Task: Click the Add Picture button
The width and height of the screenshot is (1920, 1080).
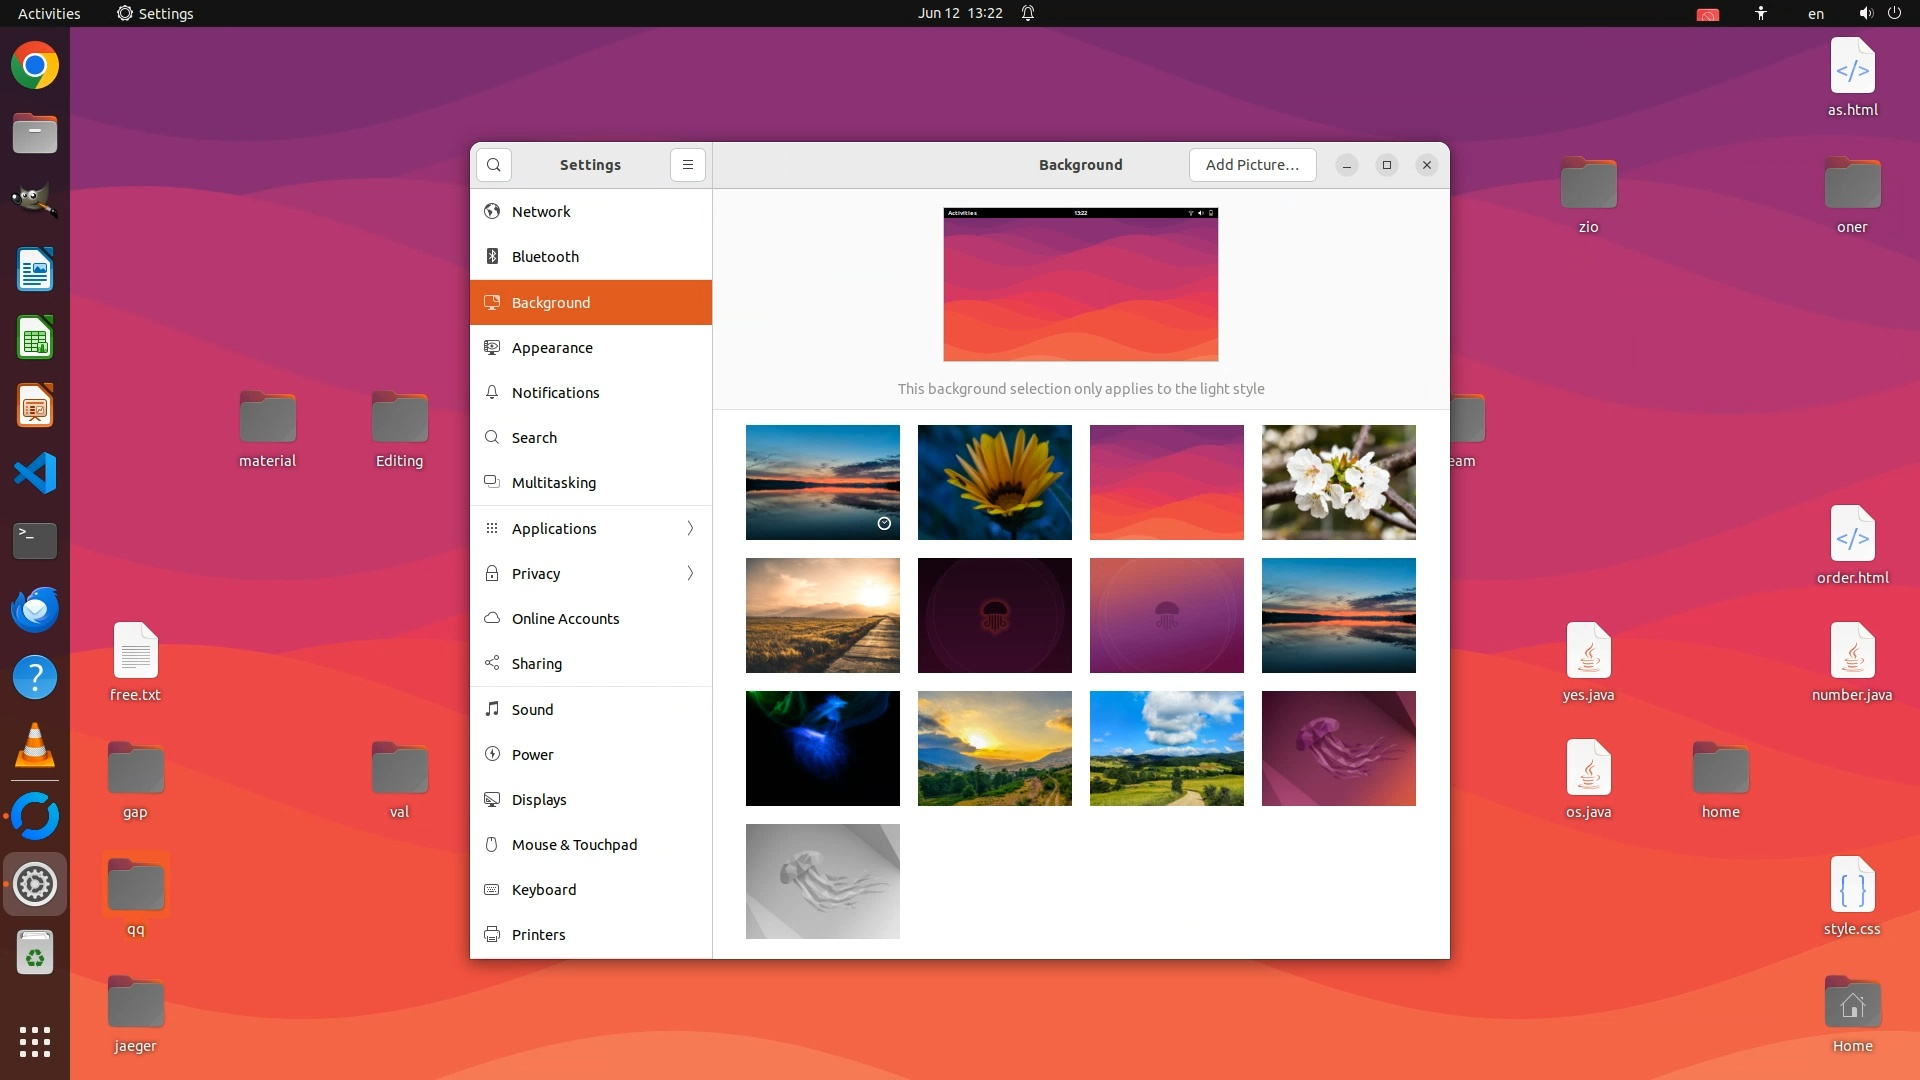Action: [x=1252, y=165]
